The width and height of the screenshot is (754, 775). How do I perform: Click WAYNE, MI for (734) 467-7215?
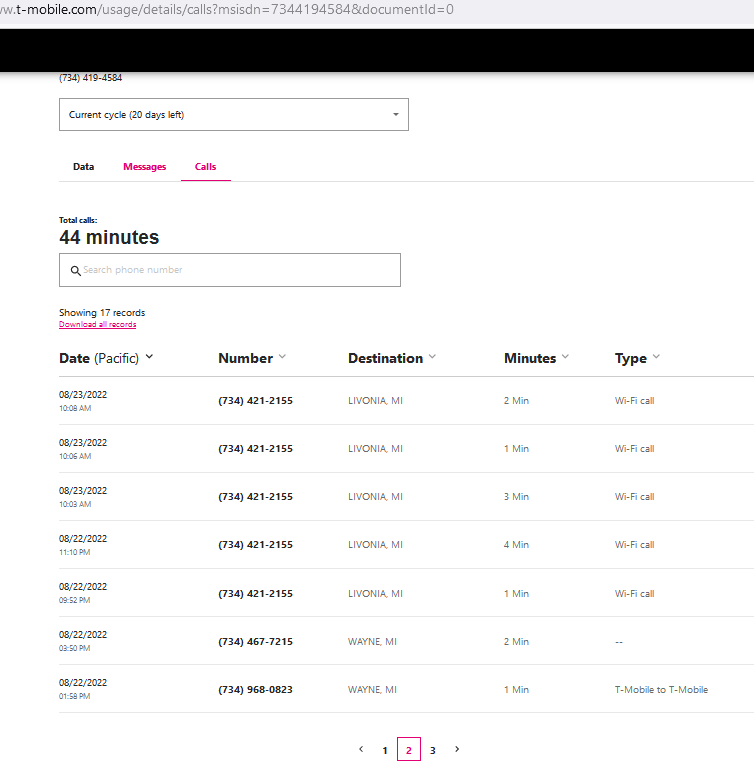pos(372,642)
